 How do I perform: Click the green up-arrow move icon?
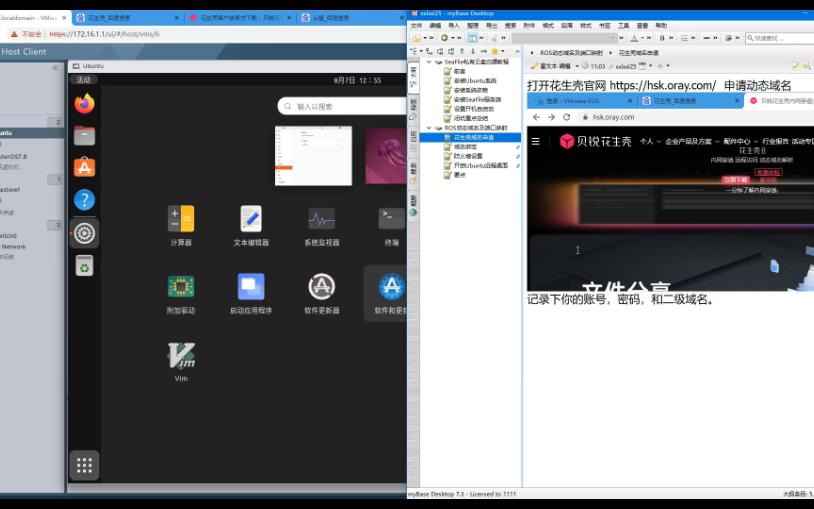462,51
